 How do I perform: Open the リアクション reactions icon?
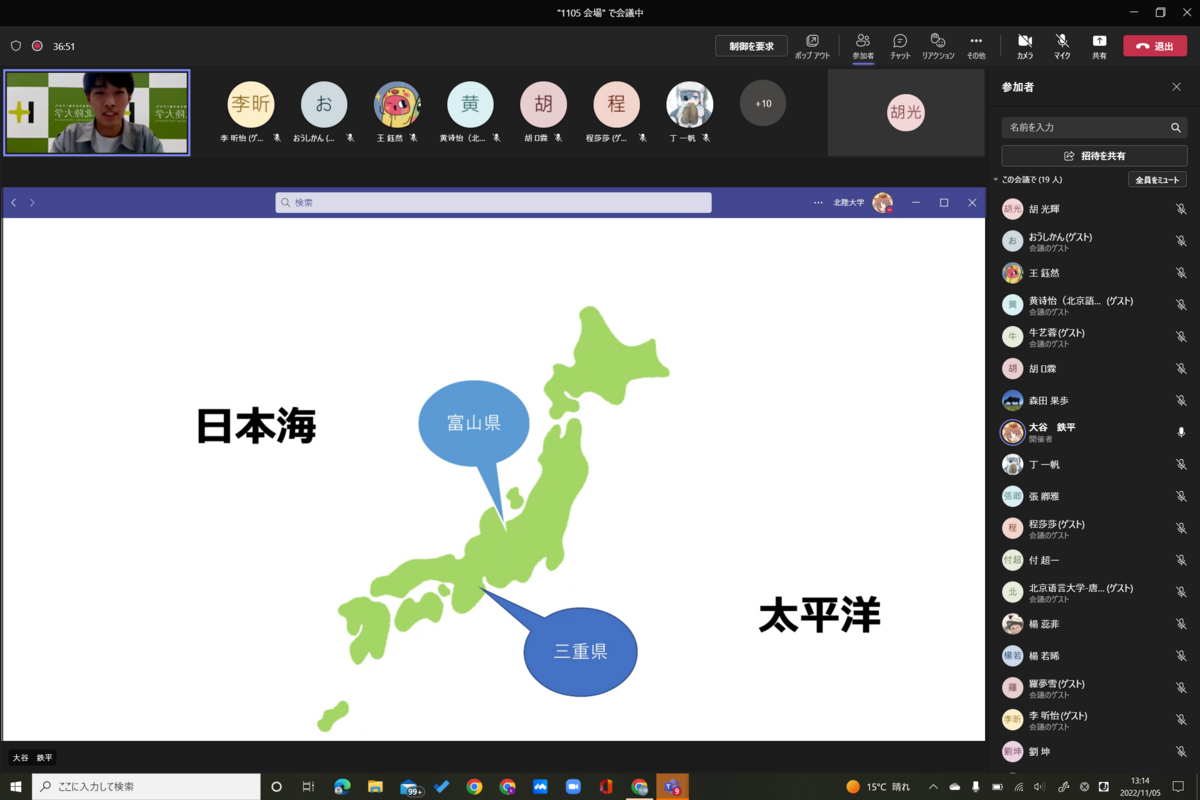pos(938,45)
